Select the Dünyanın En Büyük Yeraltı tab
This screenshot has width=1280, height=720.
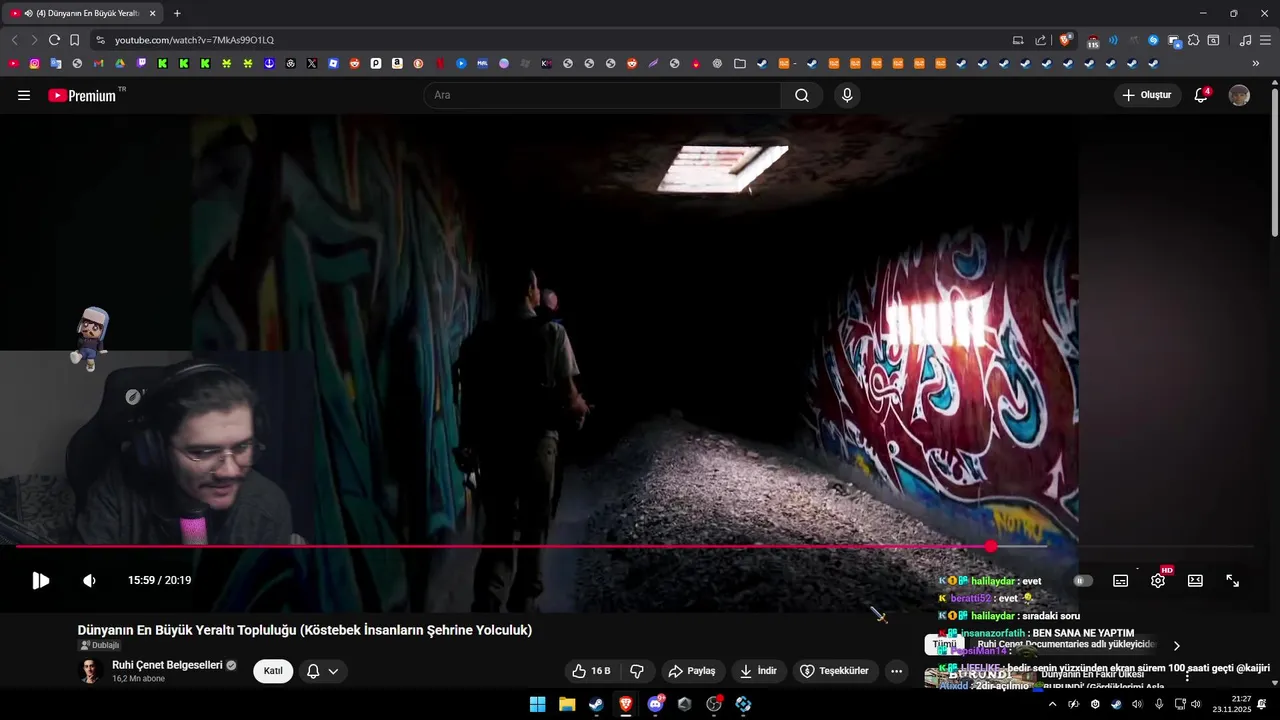click(x=82, y=13)
